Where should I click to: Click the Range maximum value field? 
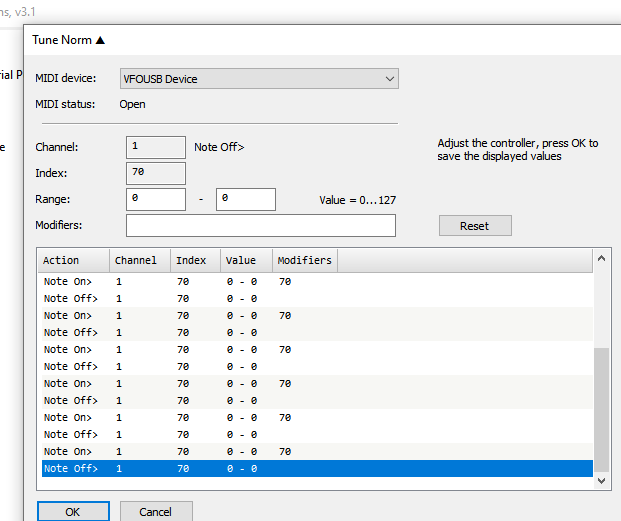coord(245,199)
